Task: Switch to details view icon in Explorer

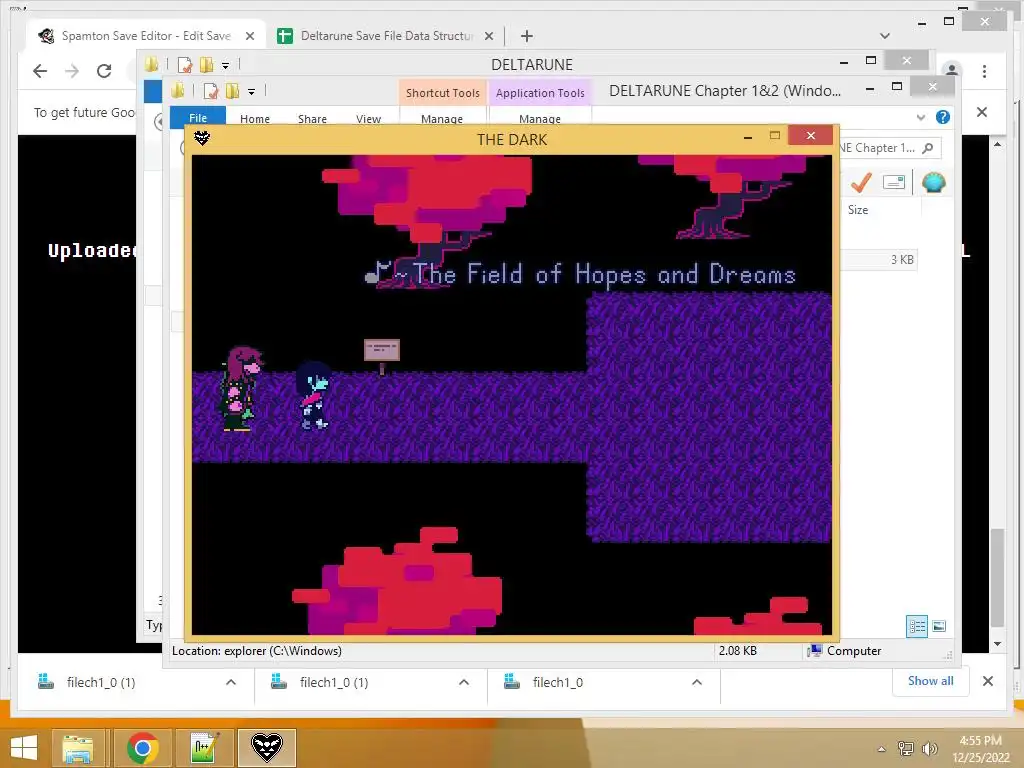Action: point(917,626)
